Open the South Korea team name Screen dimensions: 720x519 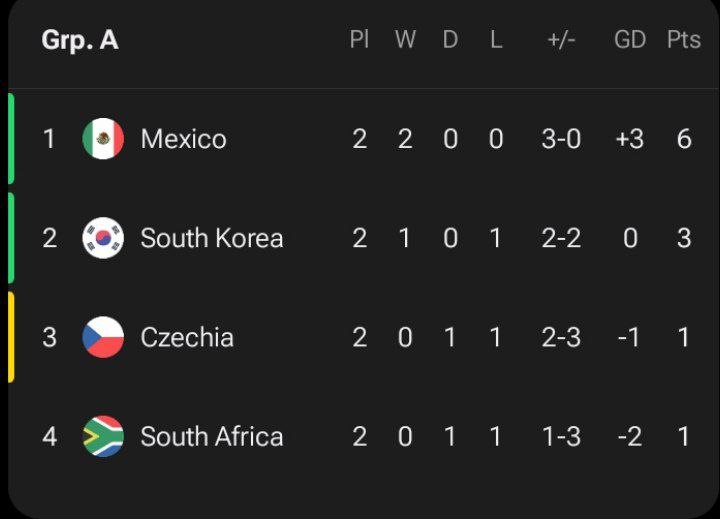point(212,238)
